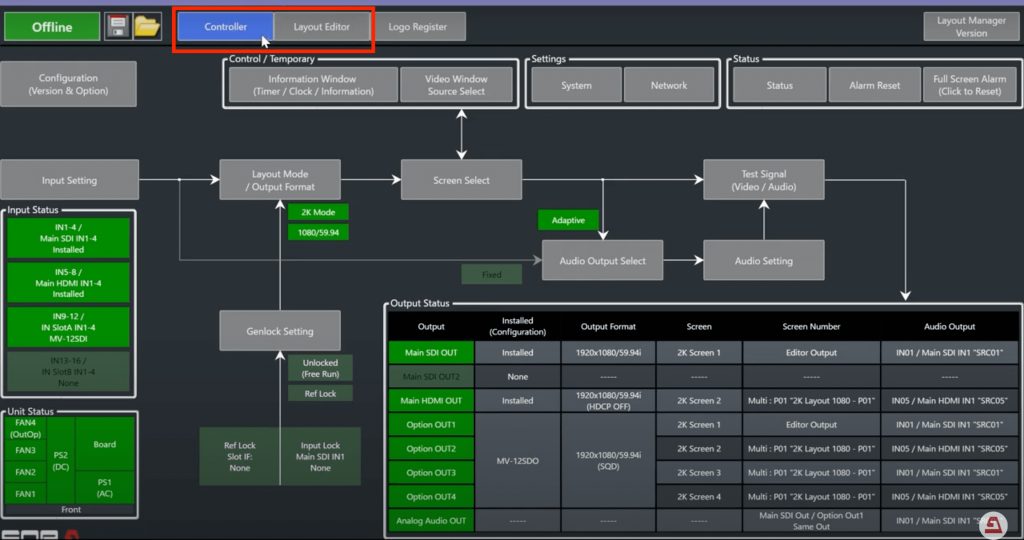Open the Layout Editor tab

click(322, 27)
